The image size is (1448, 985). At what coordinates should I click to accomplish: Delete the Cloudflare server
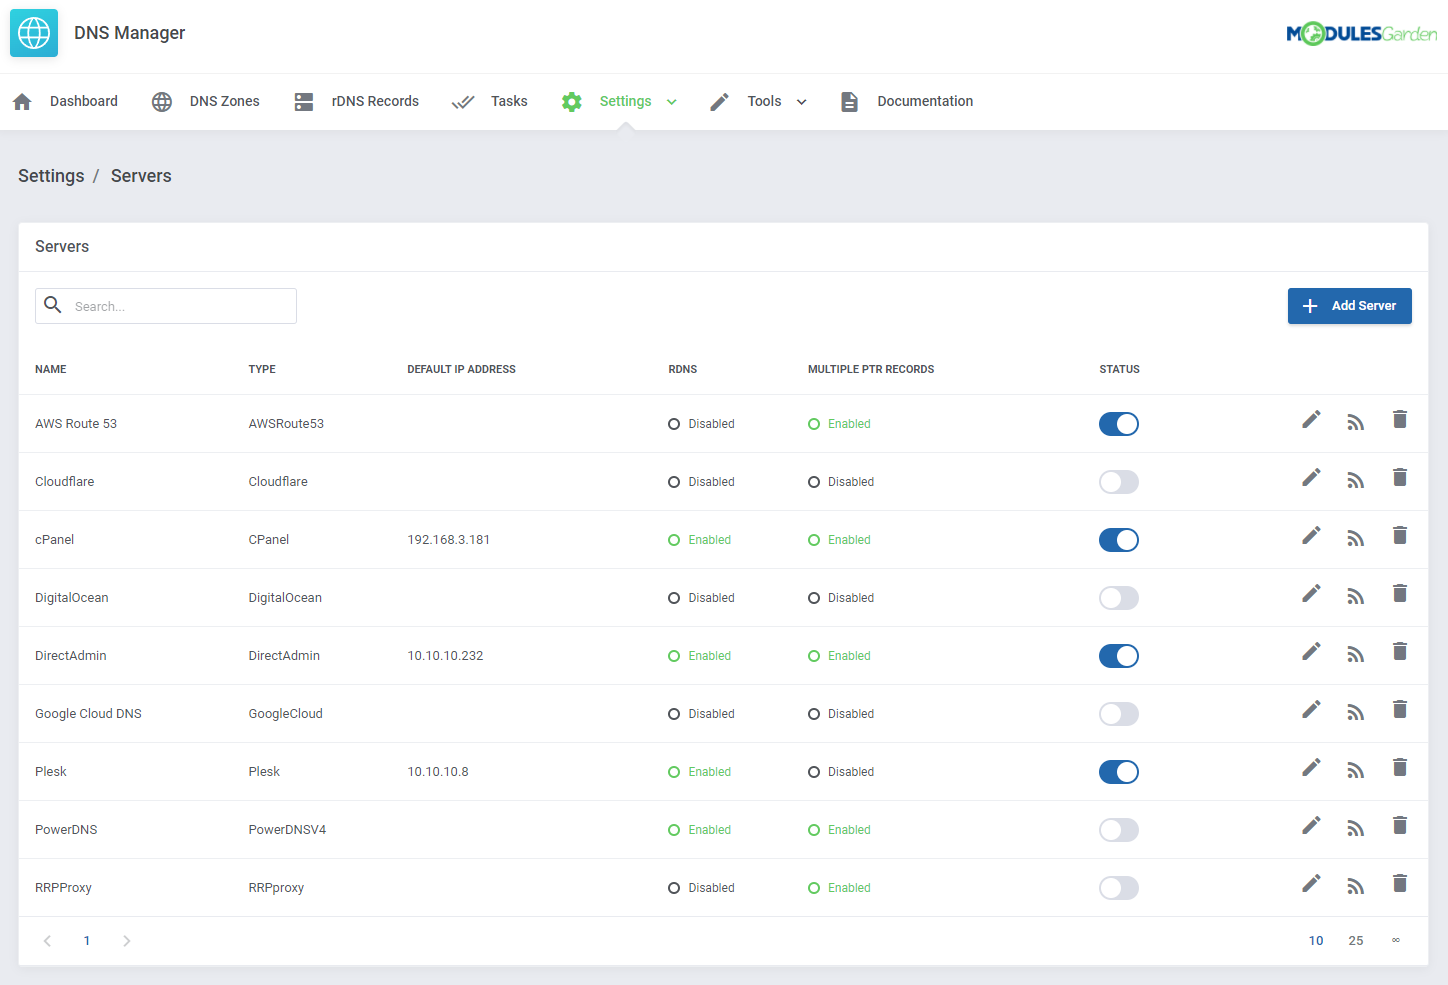tap(1399, 477)
